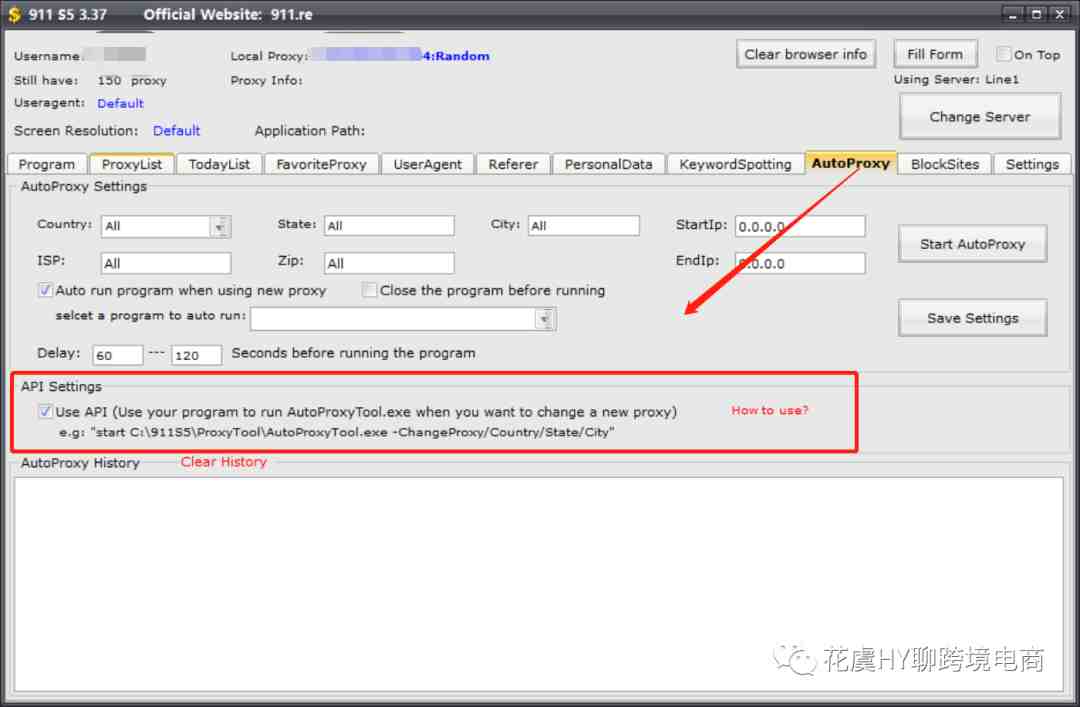Click Screen Resolution Default link

click(x=176, y=130)
